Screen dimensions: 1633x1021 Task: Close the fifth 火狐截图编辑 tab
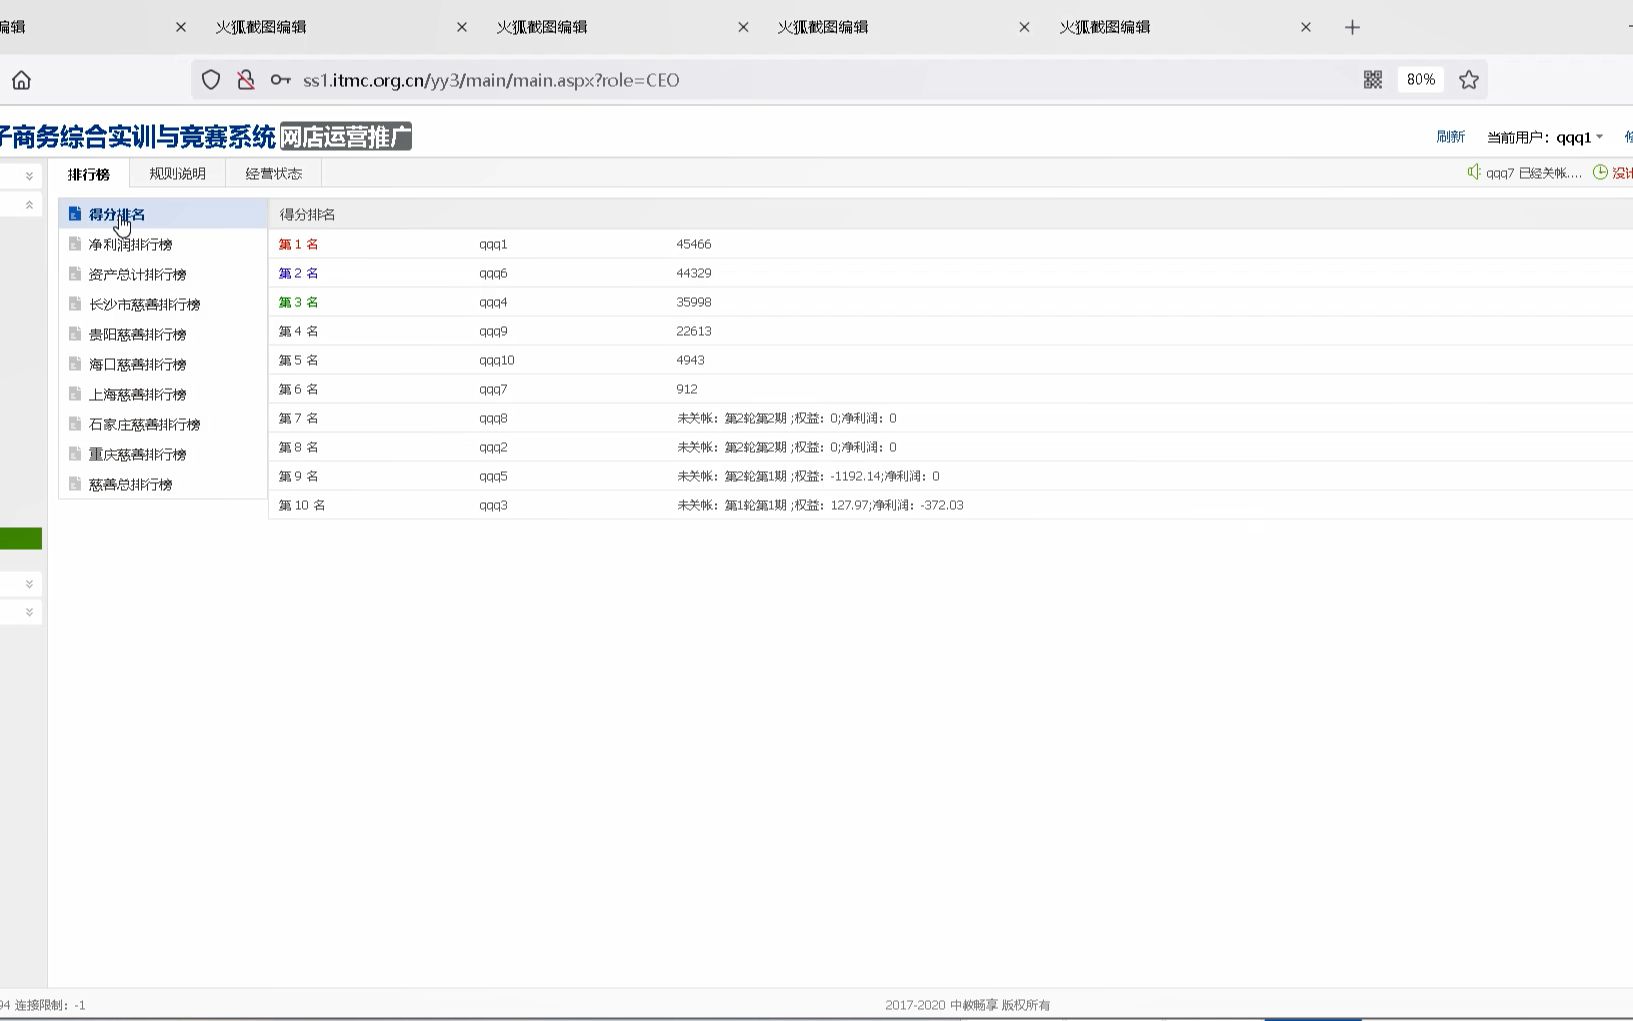pyautogui.click(x=1306, y=27)
